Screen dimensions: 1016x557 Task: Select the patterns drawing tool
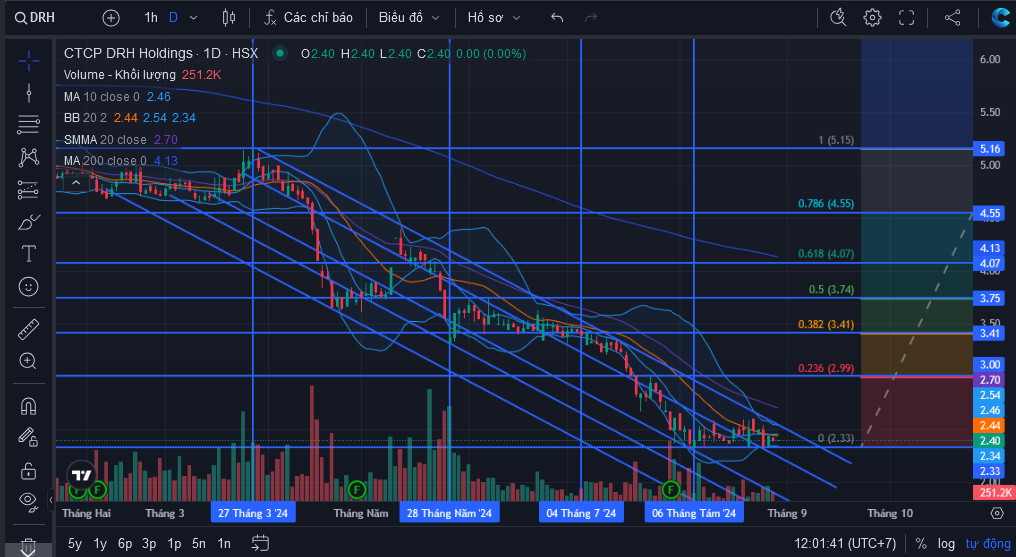29,157
